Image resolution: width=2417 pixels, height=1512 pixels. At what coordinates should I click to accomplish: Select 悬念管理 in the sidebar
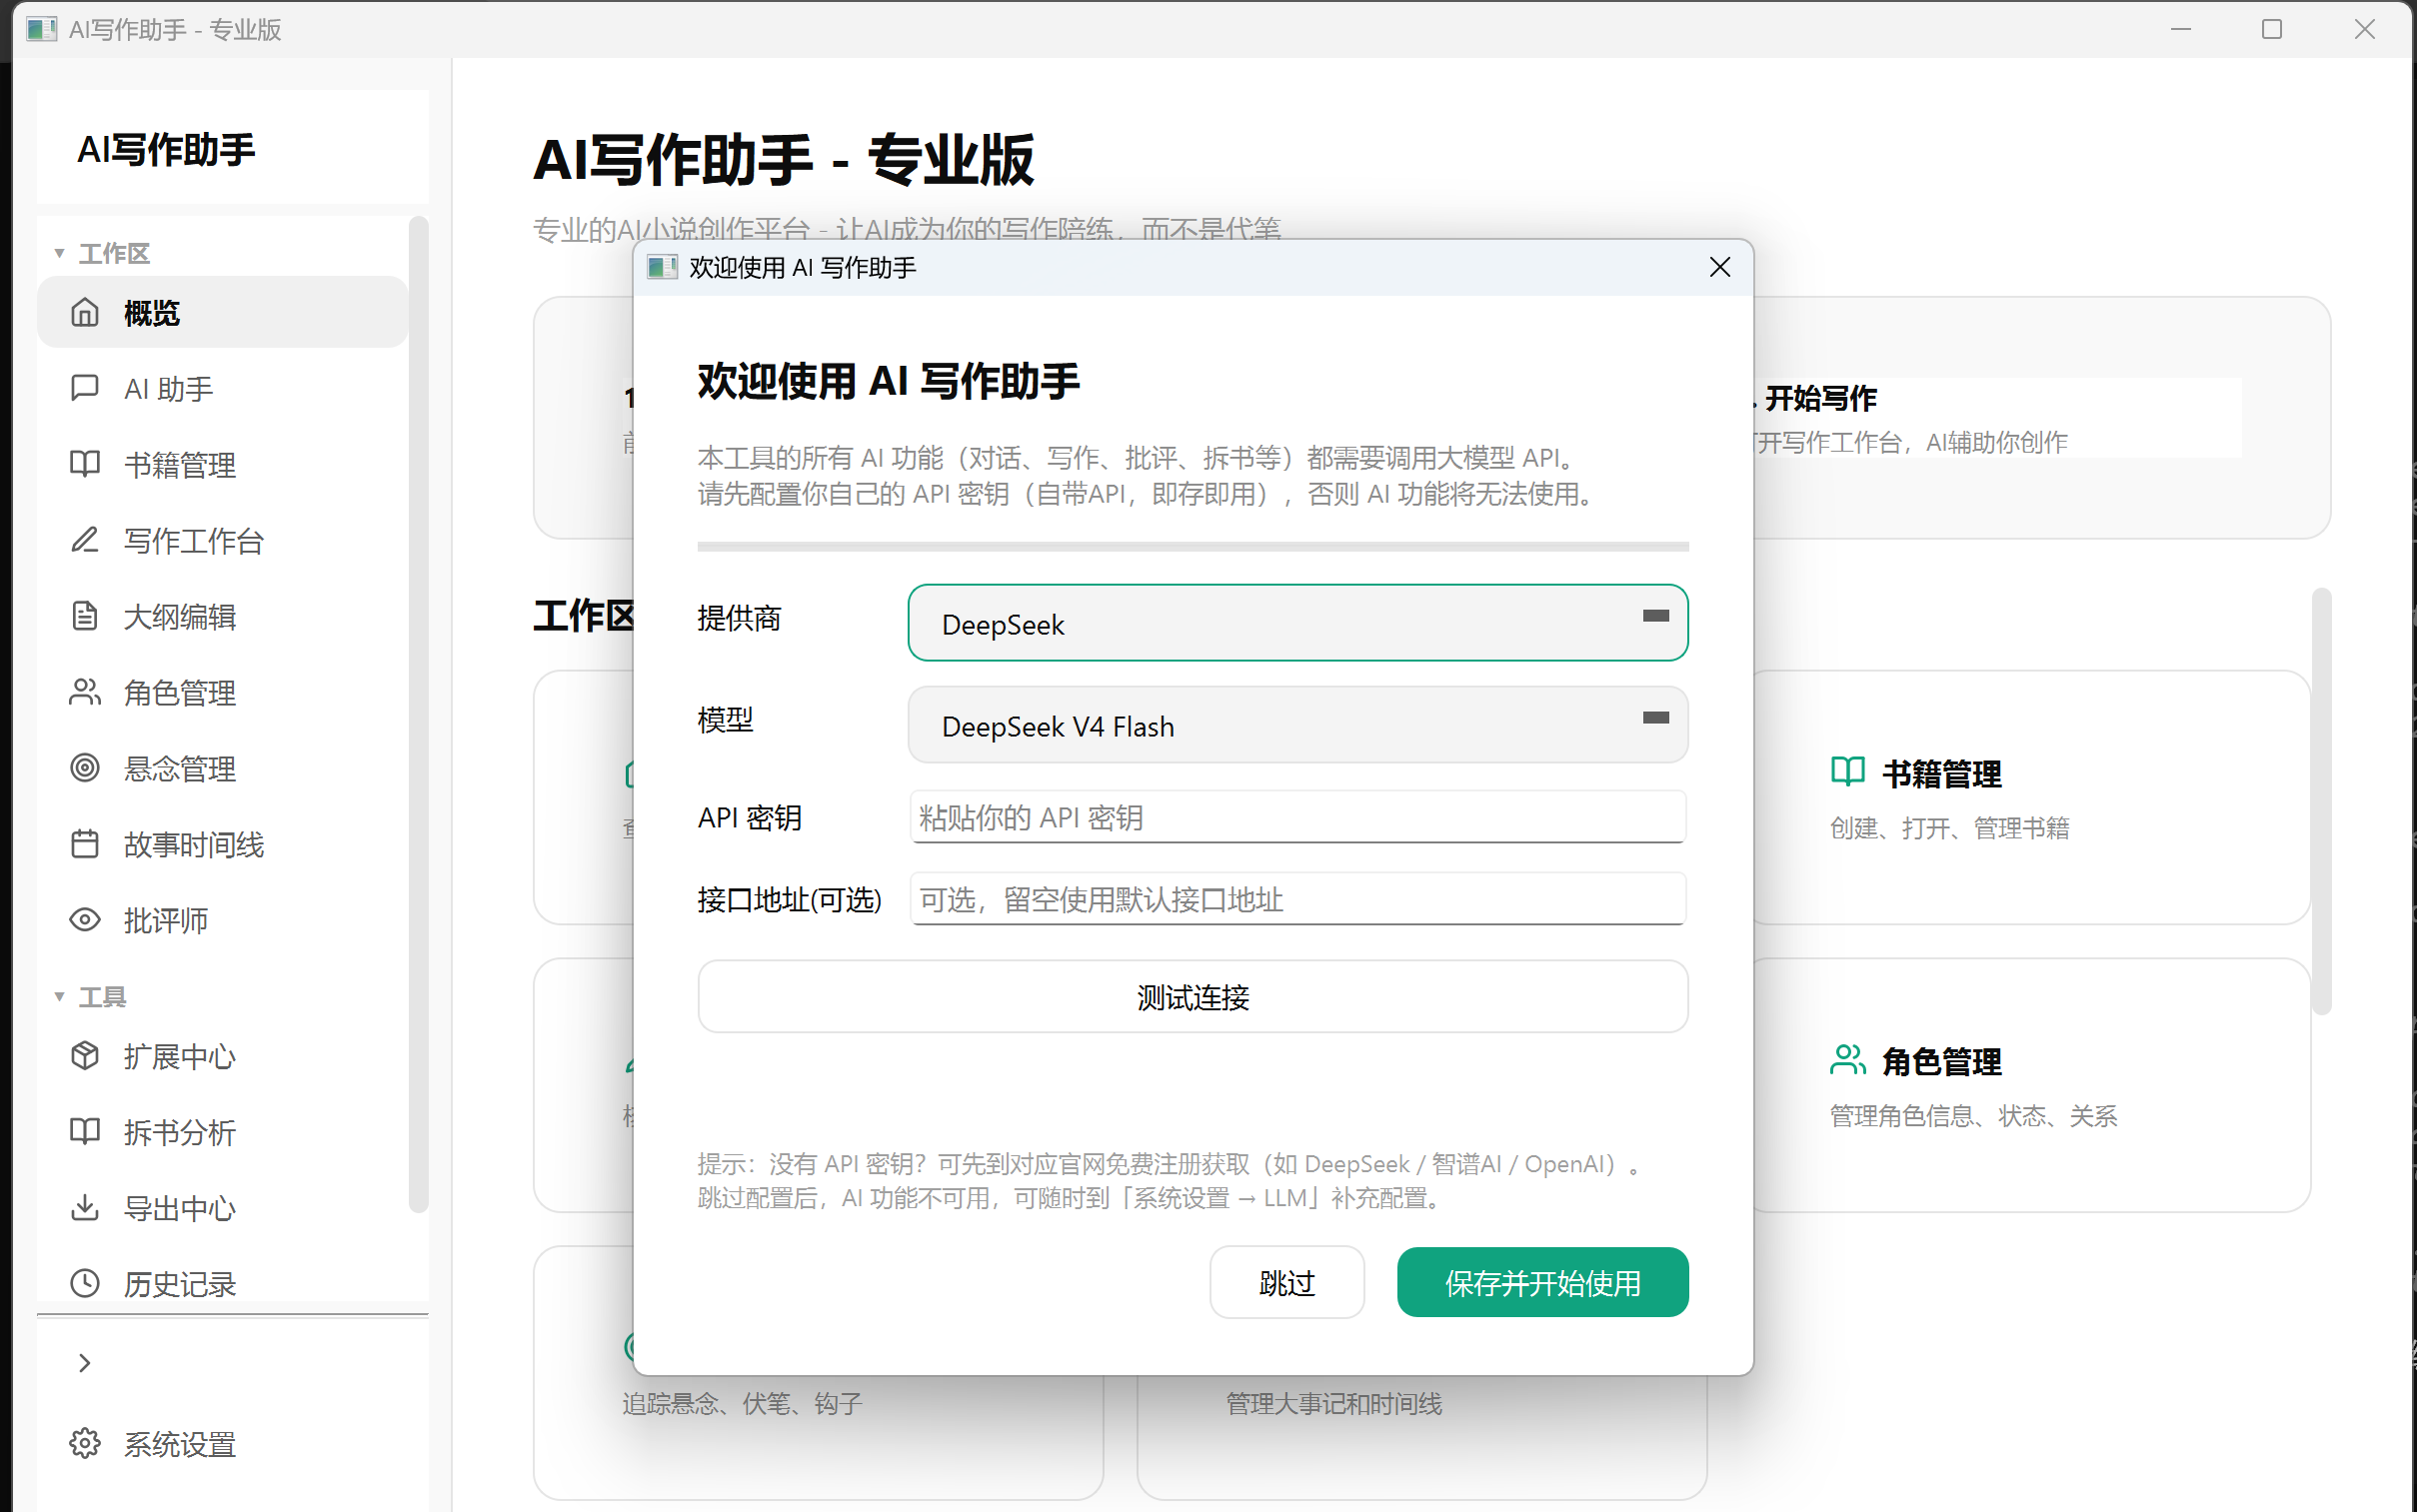click(x=222, y=768)
